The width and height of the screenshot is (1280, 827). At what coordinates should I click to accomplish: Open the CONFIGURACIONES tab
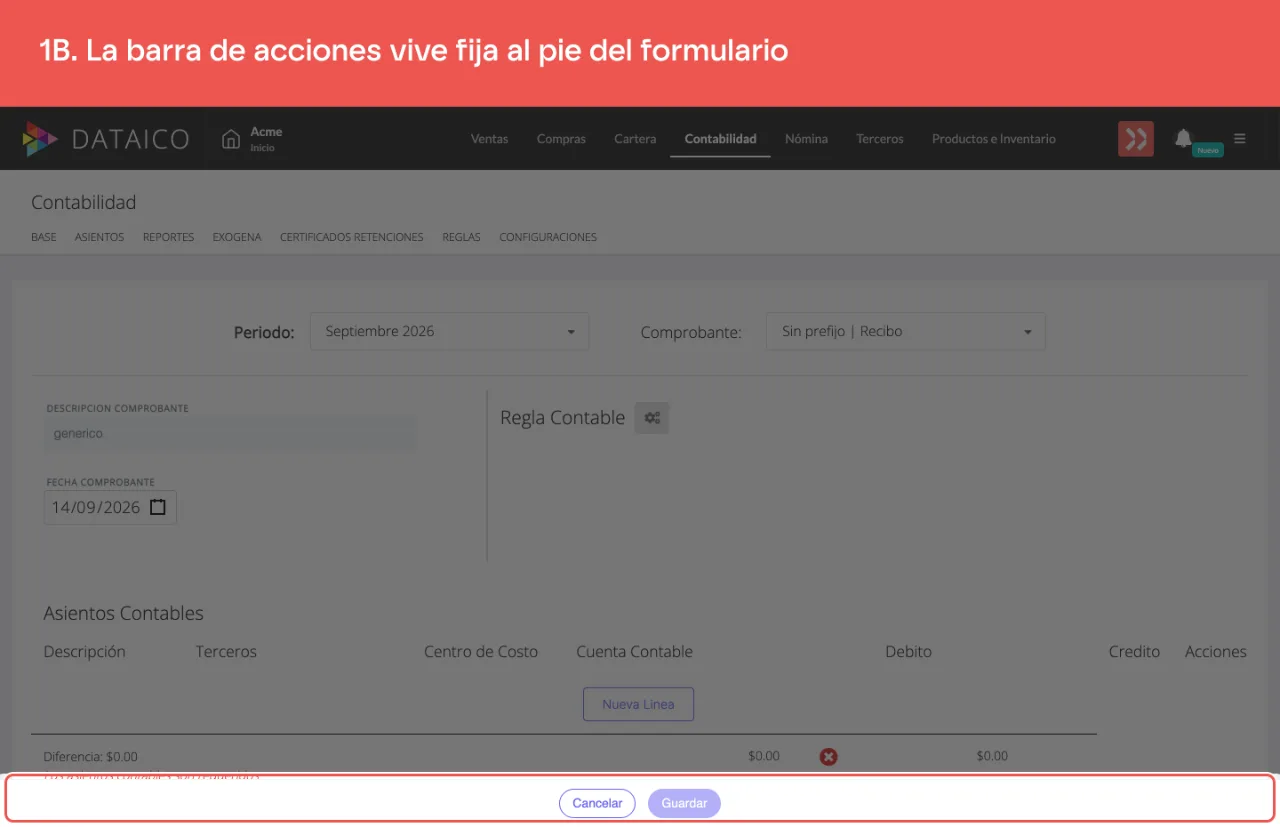[548, 237]
